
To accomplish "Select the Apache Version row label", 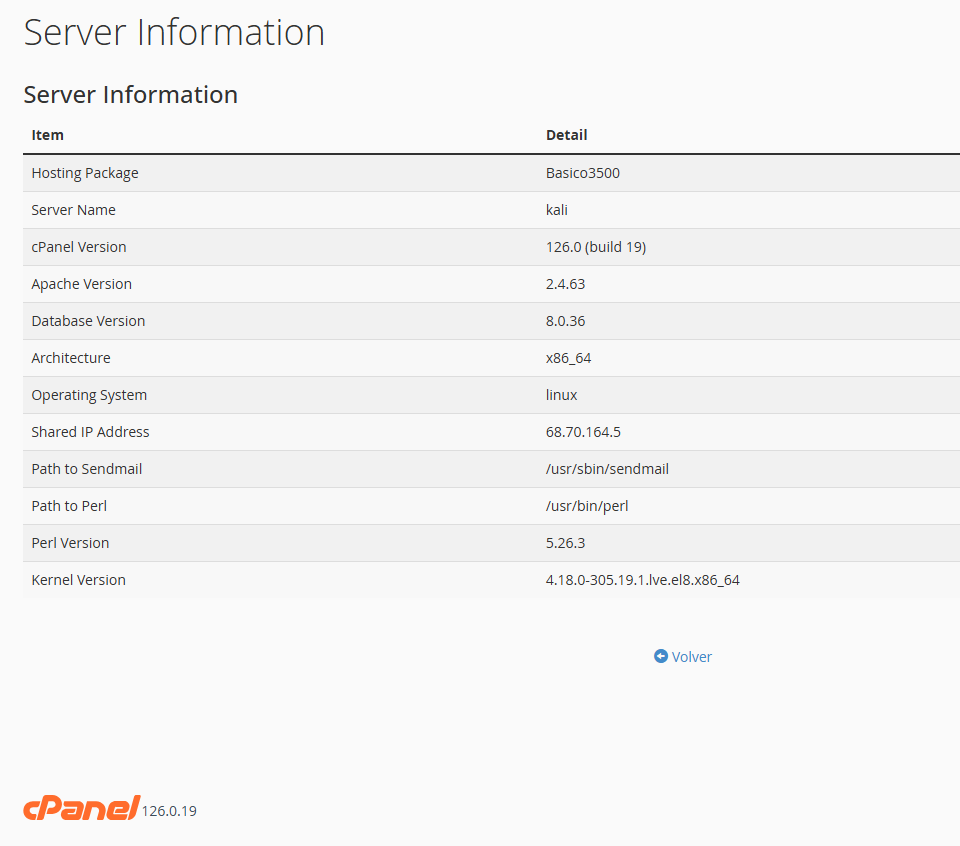I will click(x=81, y=284).
